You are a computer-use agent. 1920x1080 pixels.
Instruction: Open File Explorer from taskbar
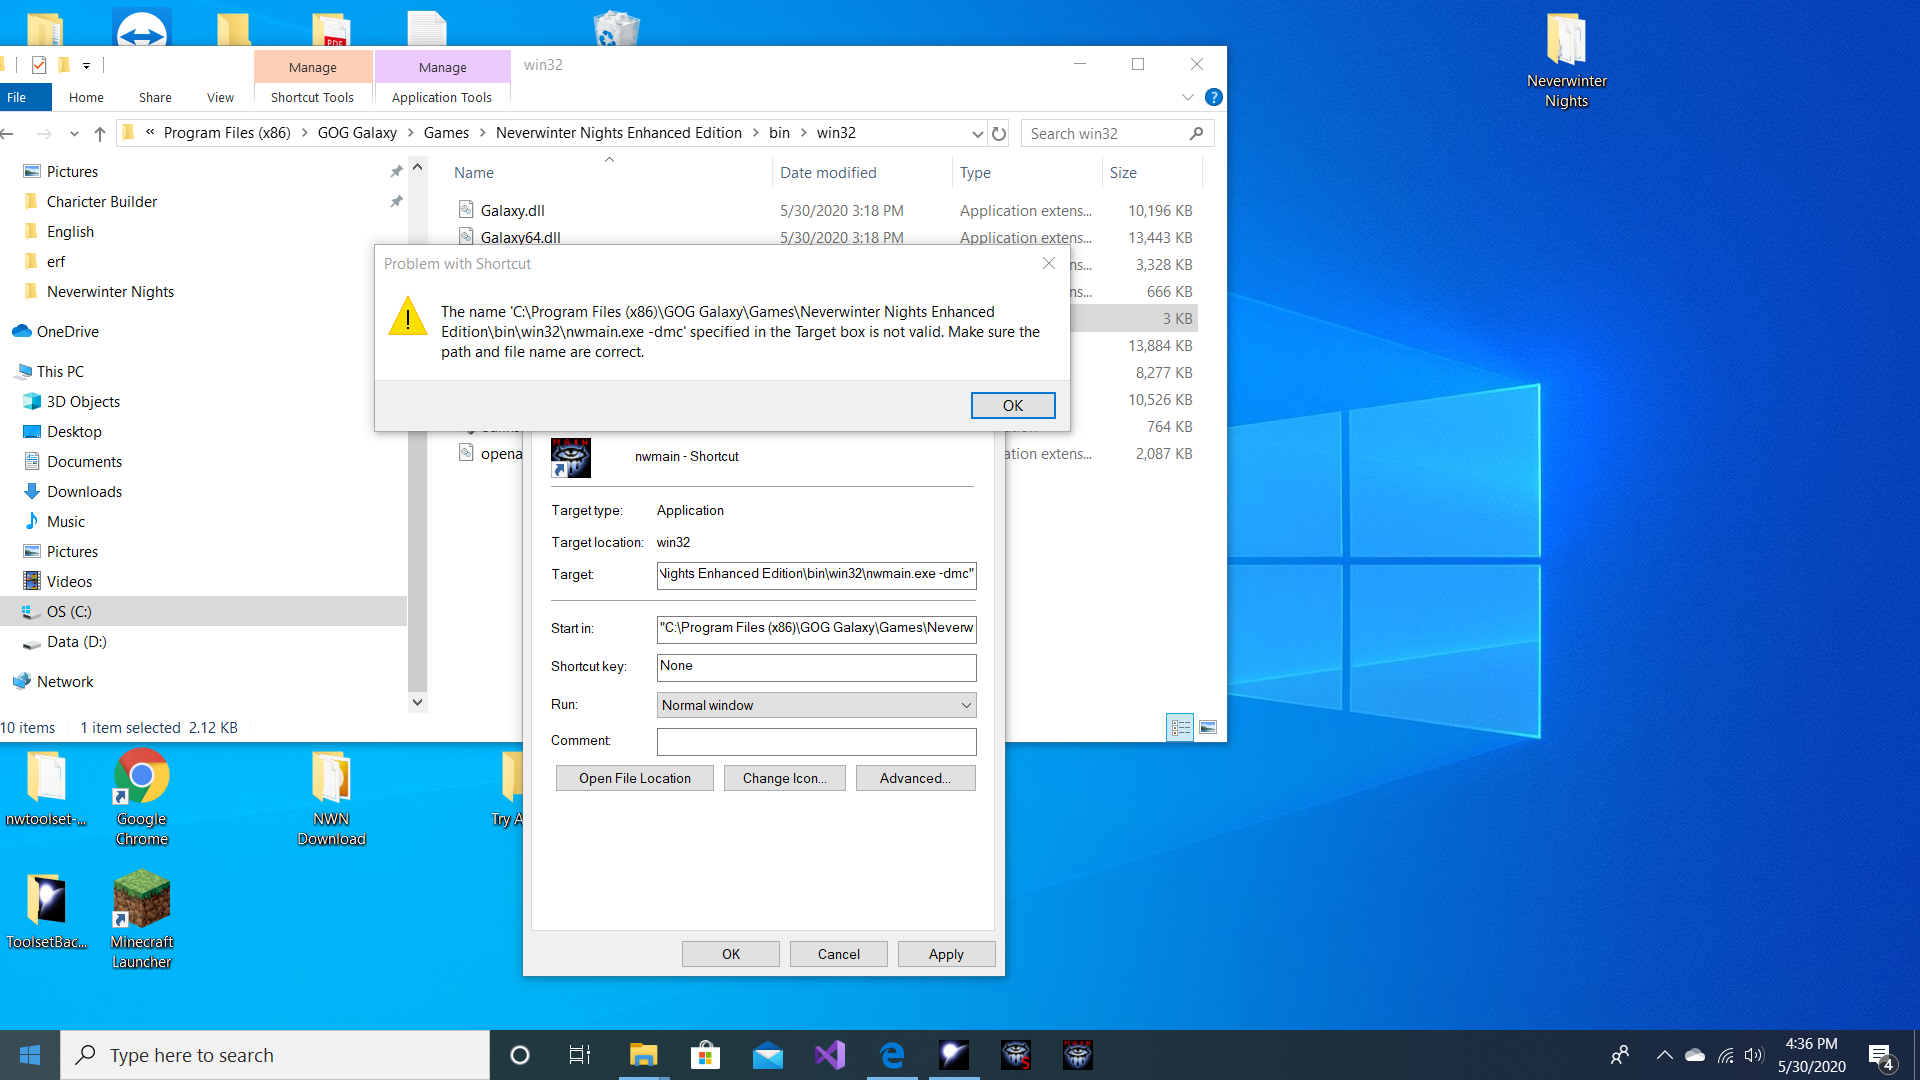(643, 1055)
